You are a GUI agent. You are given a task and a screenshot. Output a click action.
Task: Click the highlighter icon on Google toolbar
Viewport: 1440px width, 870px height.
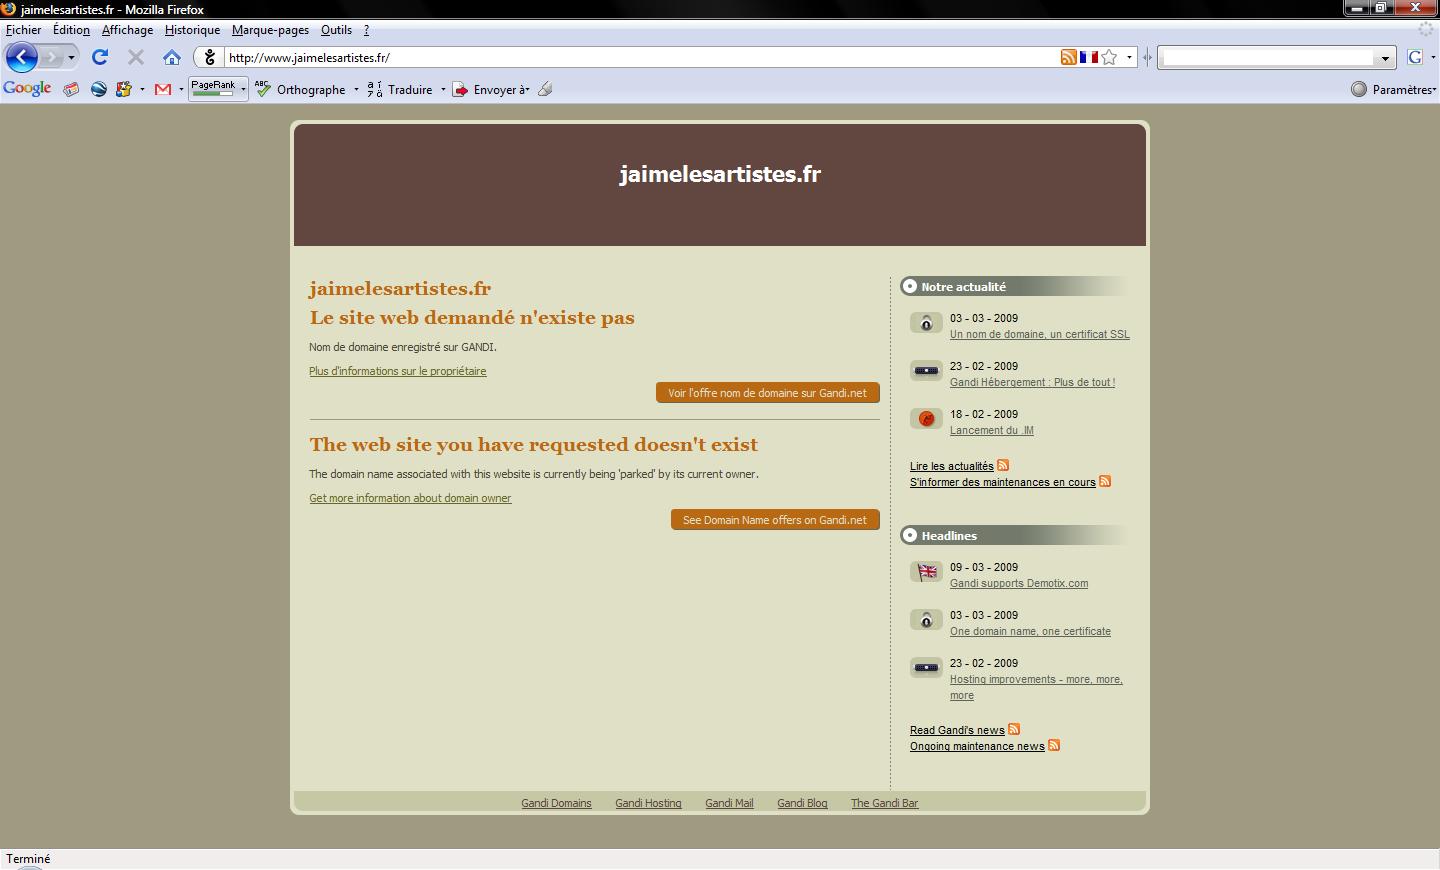[545, 89]
